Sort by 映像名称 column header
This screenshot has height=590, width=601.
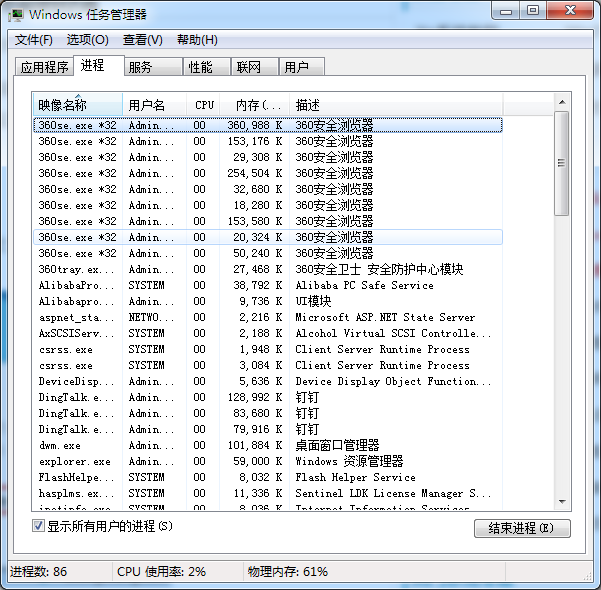point(78,104)
